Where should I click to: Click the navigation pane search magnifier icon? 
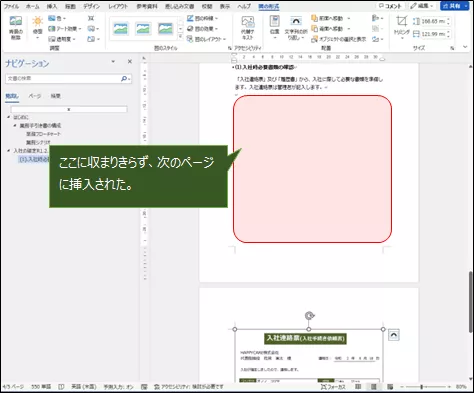[124, 79]
